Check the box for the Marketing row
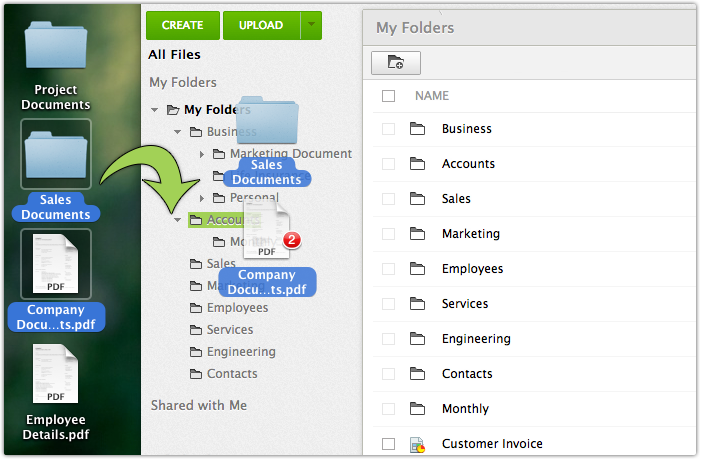Screen dimensions: 701x460 389,234
